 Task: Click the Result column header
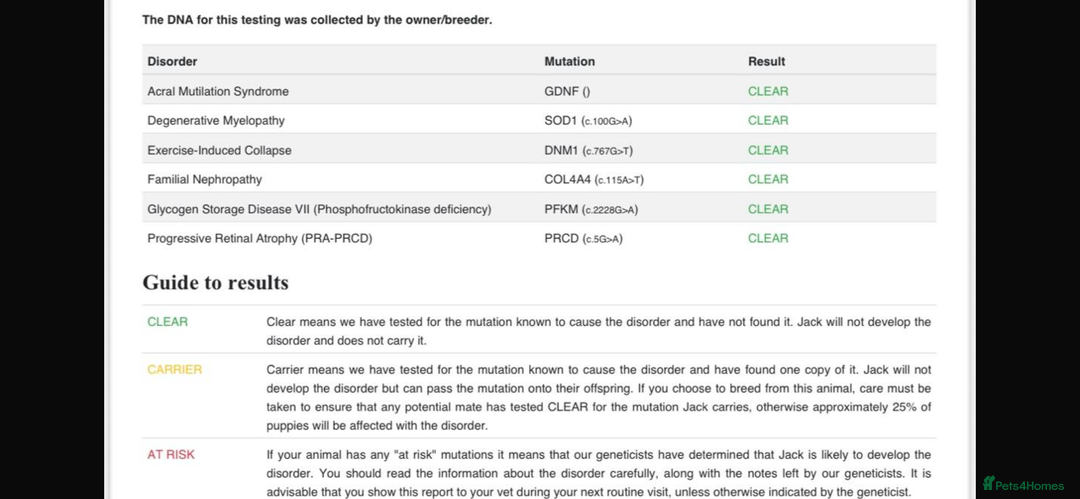pyautogui.click(x=767, y=61)
